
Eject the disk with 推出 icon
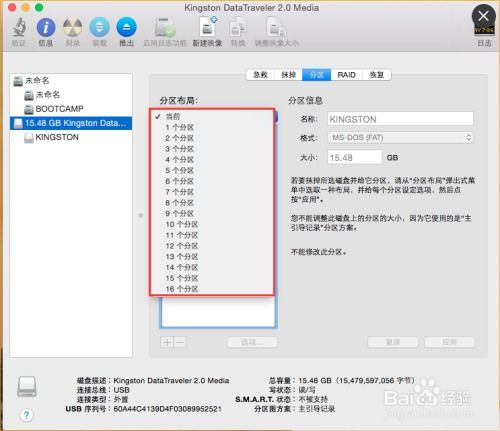[126, 27]
